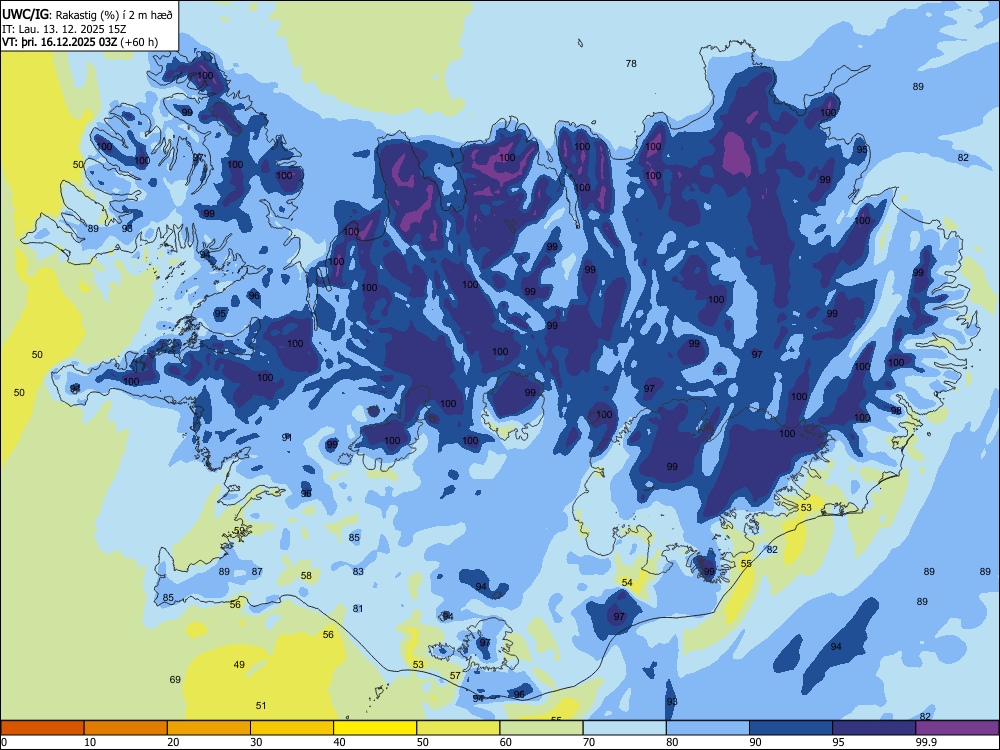Click the '78' humidity value over the northern sea
Viewport: 1000px width, 750px height.
tap(631, 63)
